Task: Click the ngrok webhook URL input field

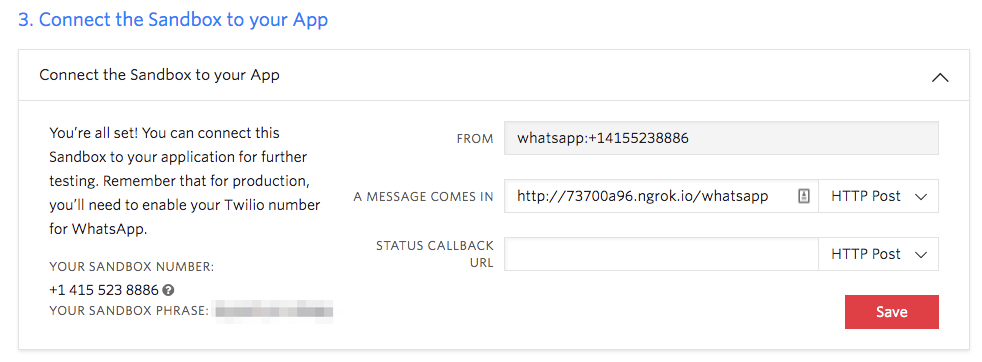Action: tap(661, 196)
